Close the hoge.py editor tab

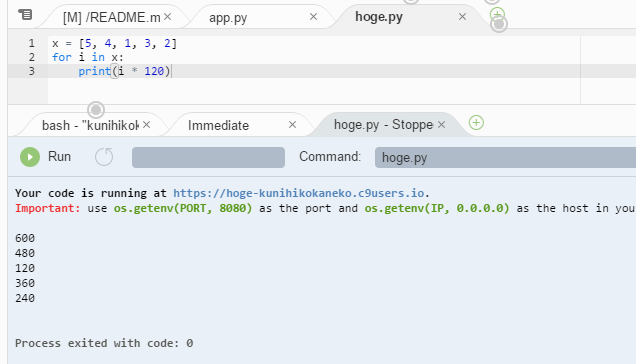point(462,17)
